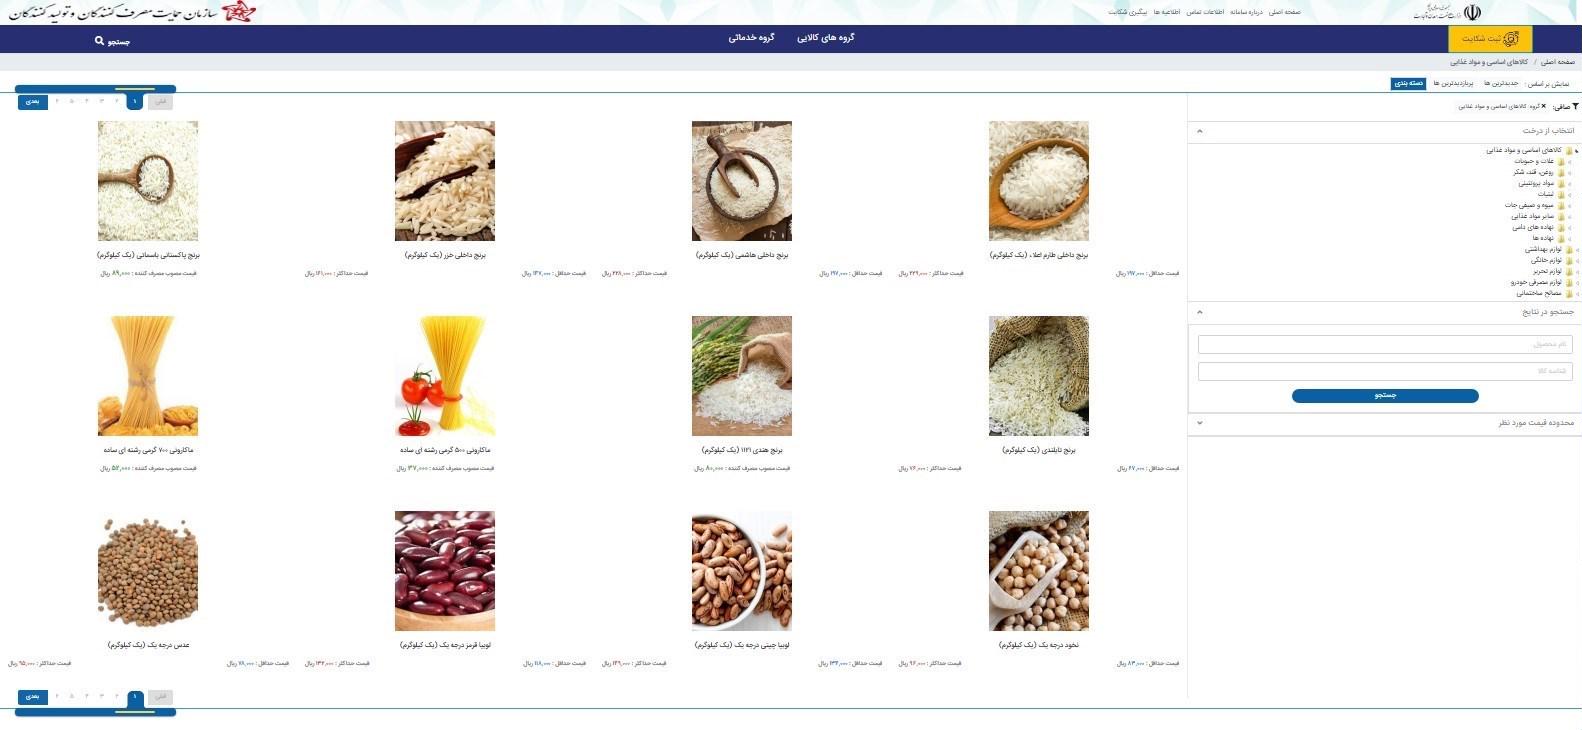Sort results by جدیدترین ها

[x=1501, y=83]
